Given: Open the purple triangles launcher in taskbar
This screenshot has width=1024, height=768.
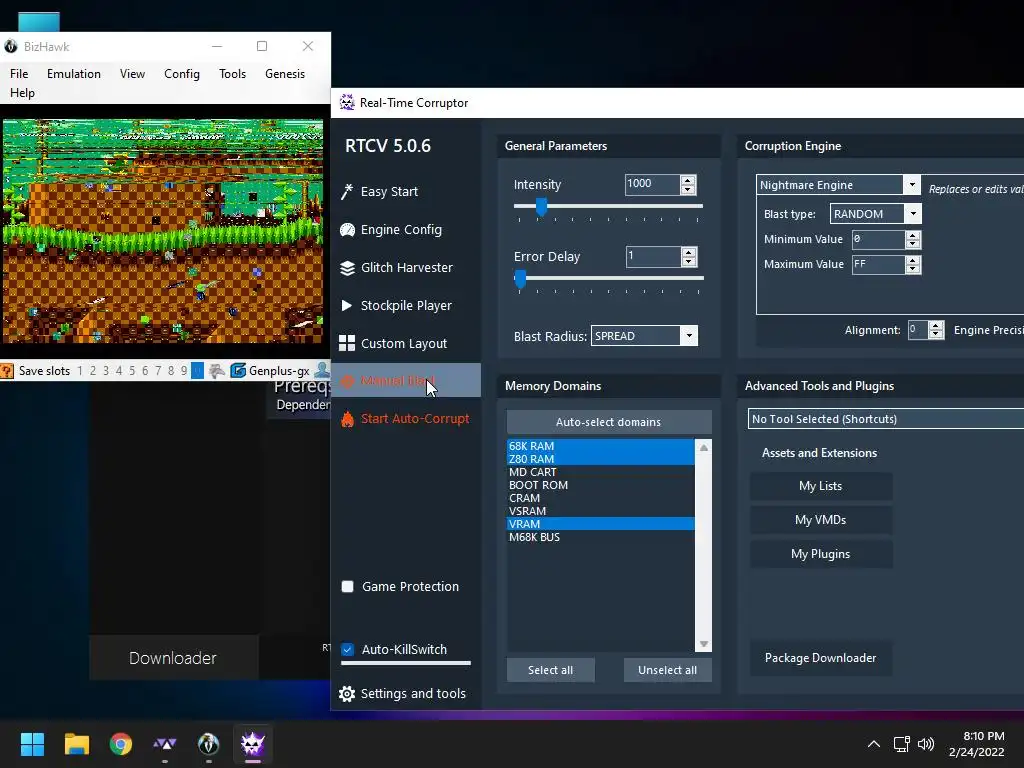Looking at the screenshot, I should click(x=165, y=744).
